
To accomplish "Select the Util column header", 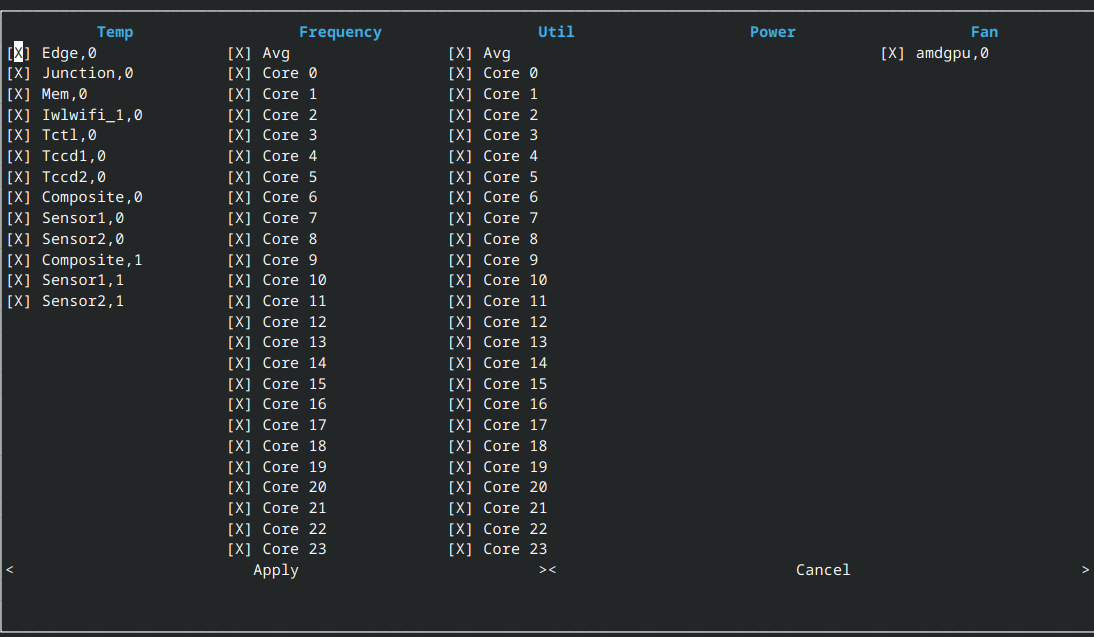I will [556, 32].
